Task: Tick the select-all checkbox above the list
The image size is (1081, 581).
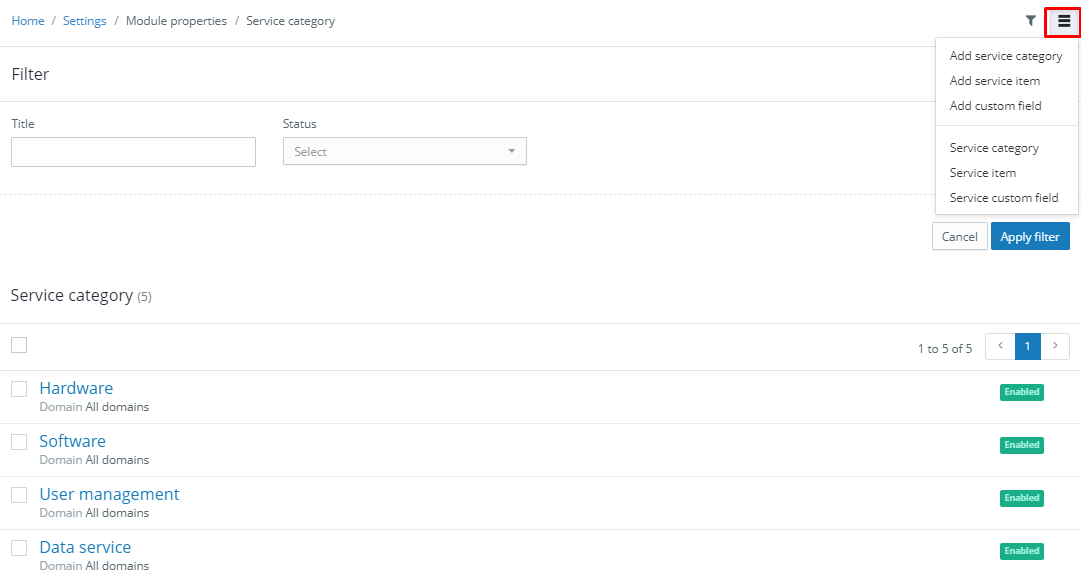Action: click(x=19, y=345)
